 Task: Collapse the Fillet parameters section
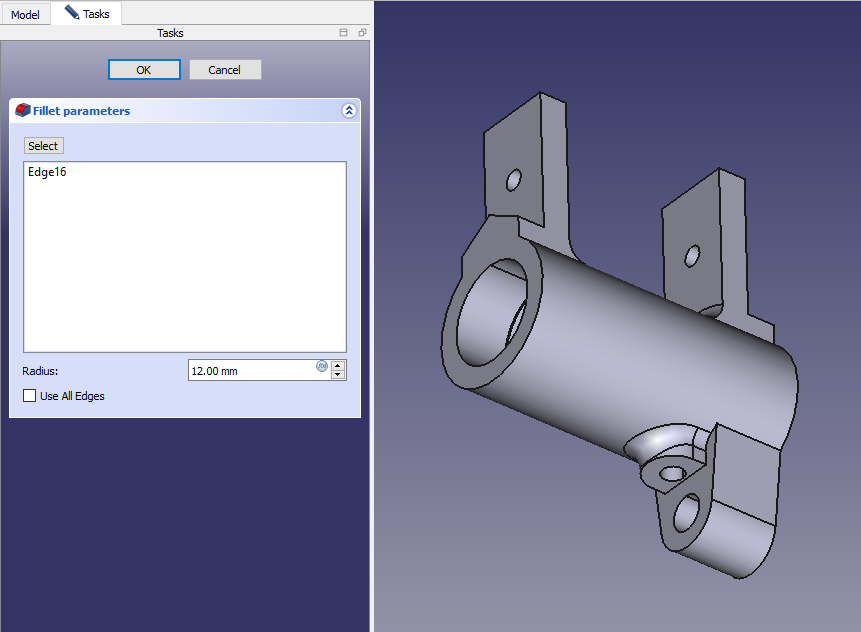point(348,111)
